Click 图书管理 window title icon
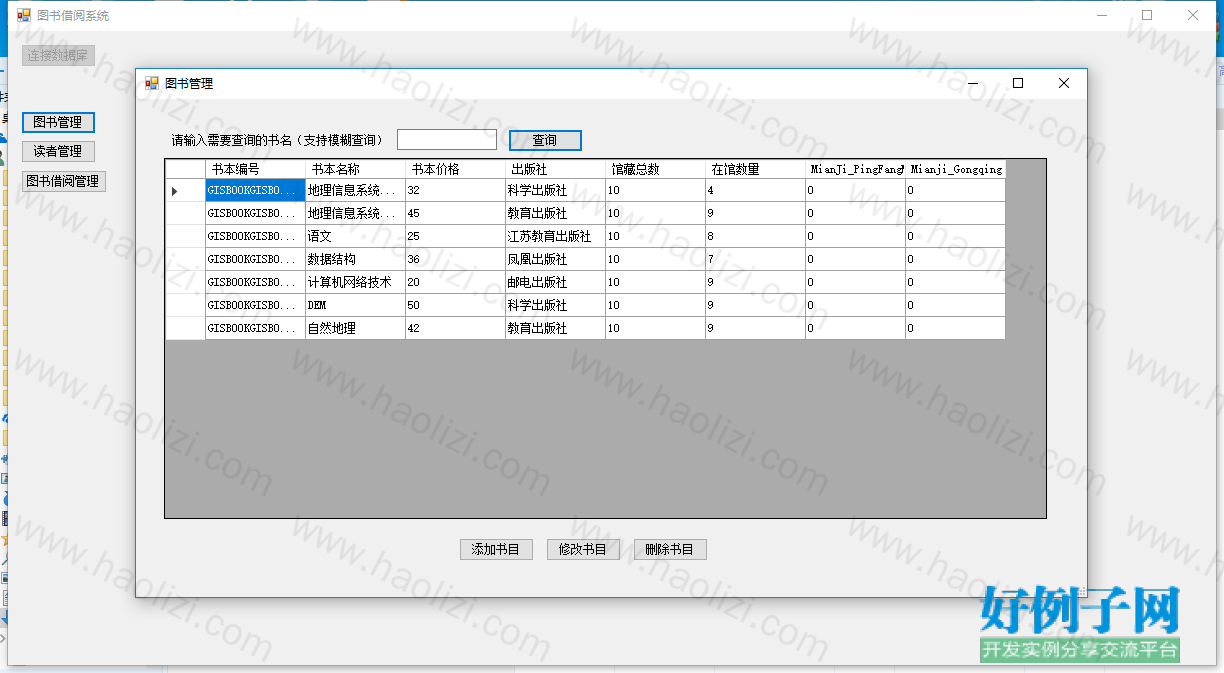 [152, 83]
